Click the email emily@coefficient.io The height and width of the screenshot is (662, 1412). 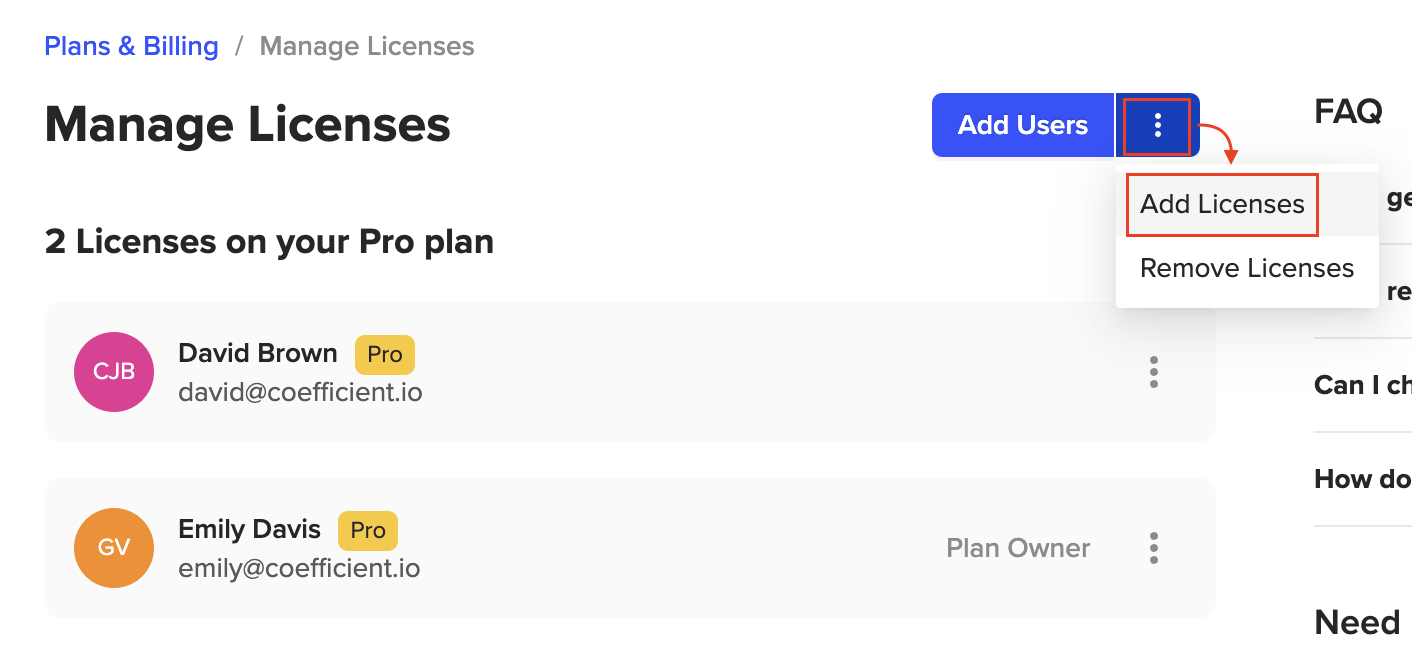[299, 569]
